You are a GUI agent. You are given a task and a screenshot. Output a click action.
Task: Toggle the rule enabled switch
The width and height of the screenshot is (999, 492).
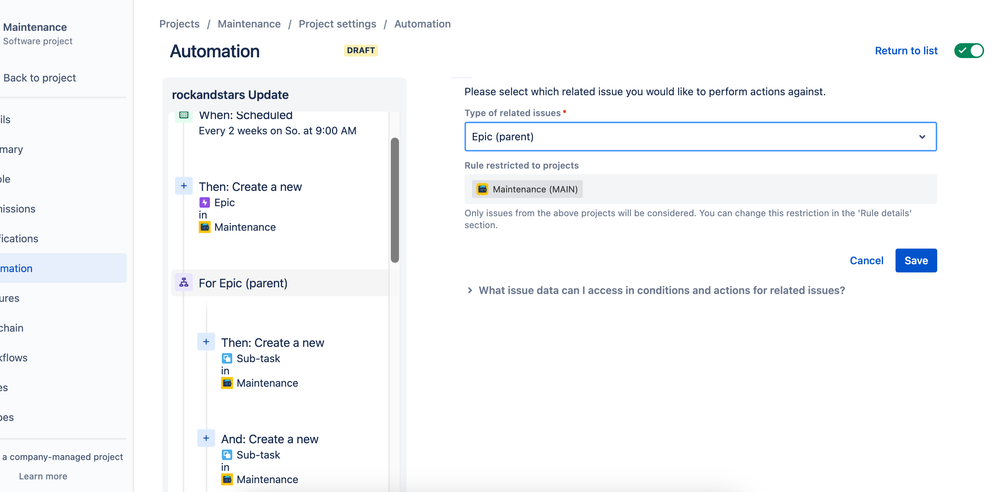968,50
